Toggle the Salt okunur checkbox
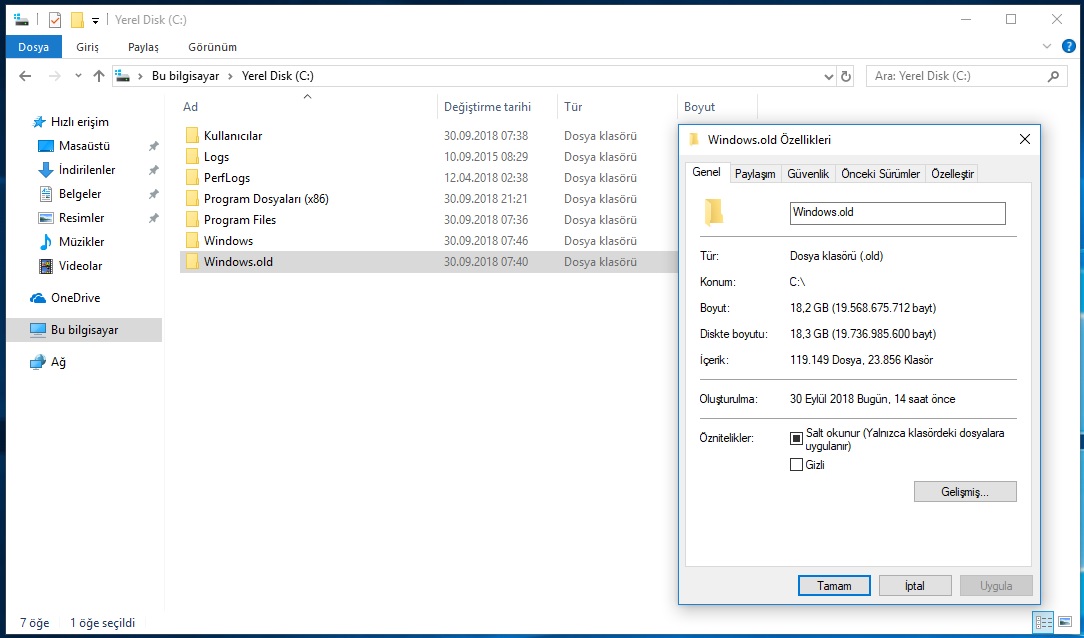The height and width of the screenshot is (638, 1084). tap(797, 438)
